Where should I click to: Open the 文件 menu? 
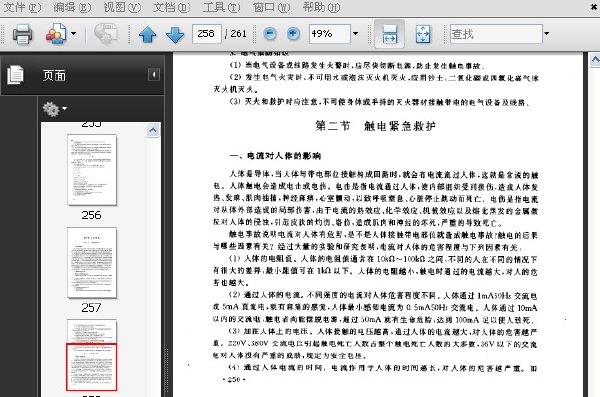22,7
